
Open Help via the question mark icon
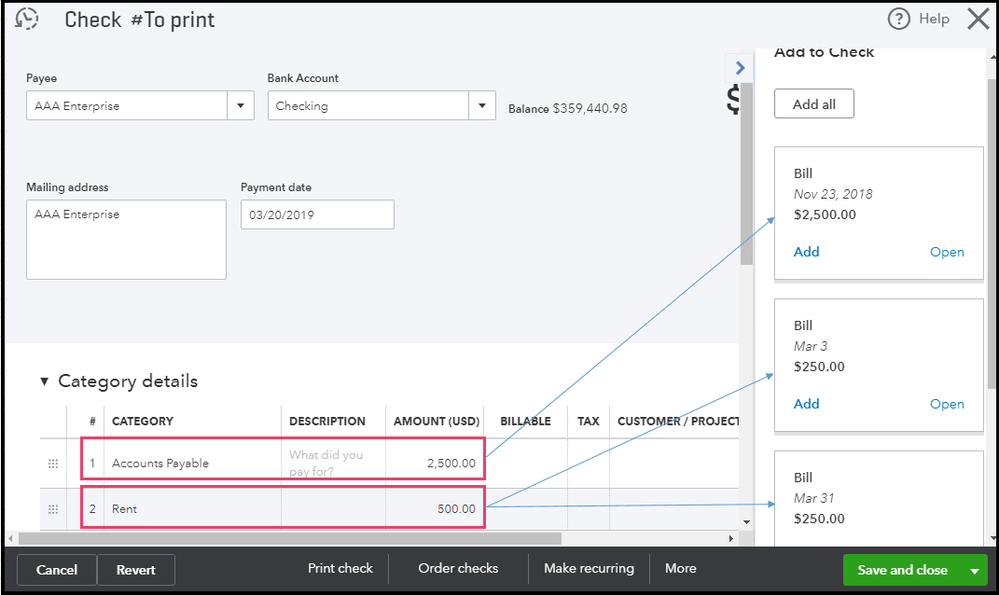point(899,19)
